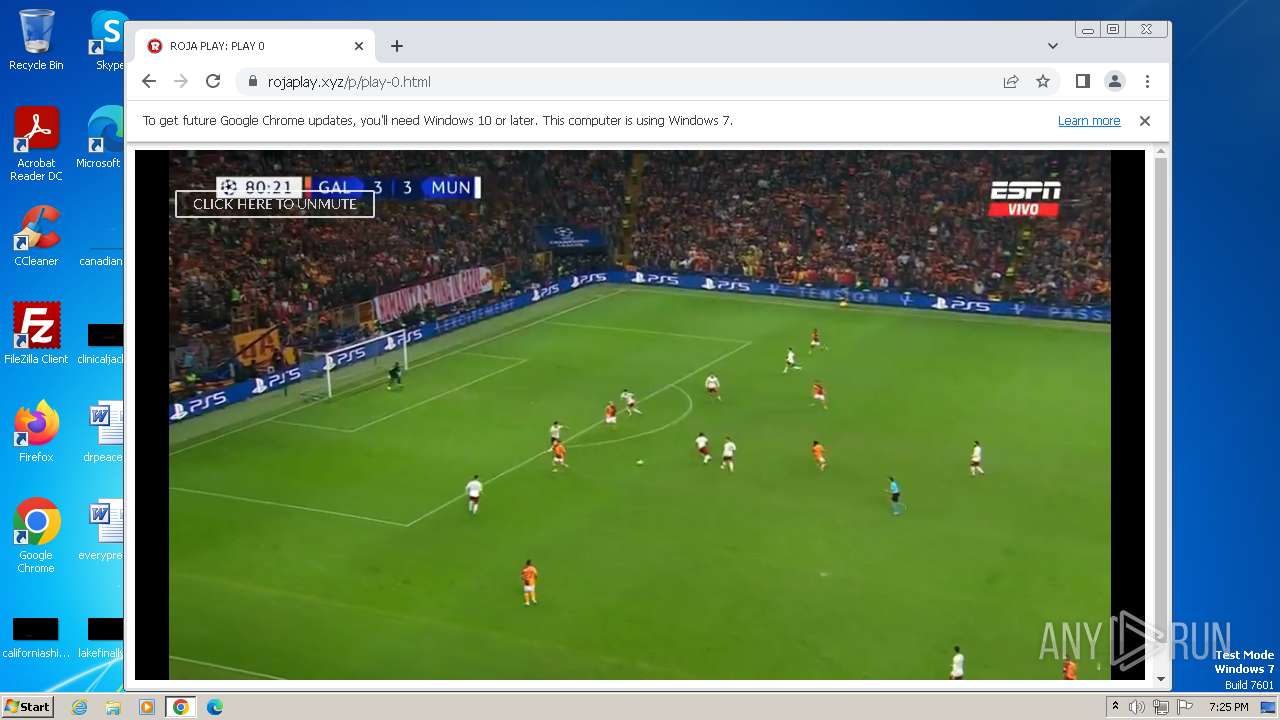Open the CCleaner desktop icon
Viewport: 1280px width, 720px height.
point(36,237)
